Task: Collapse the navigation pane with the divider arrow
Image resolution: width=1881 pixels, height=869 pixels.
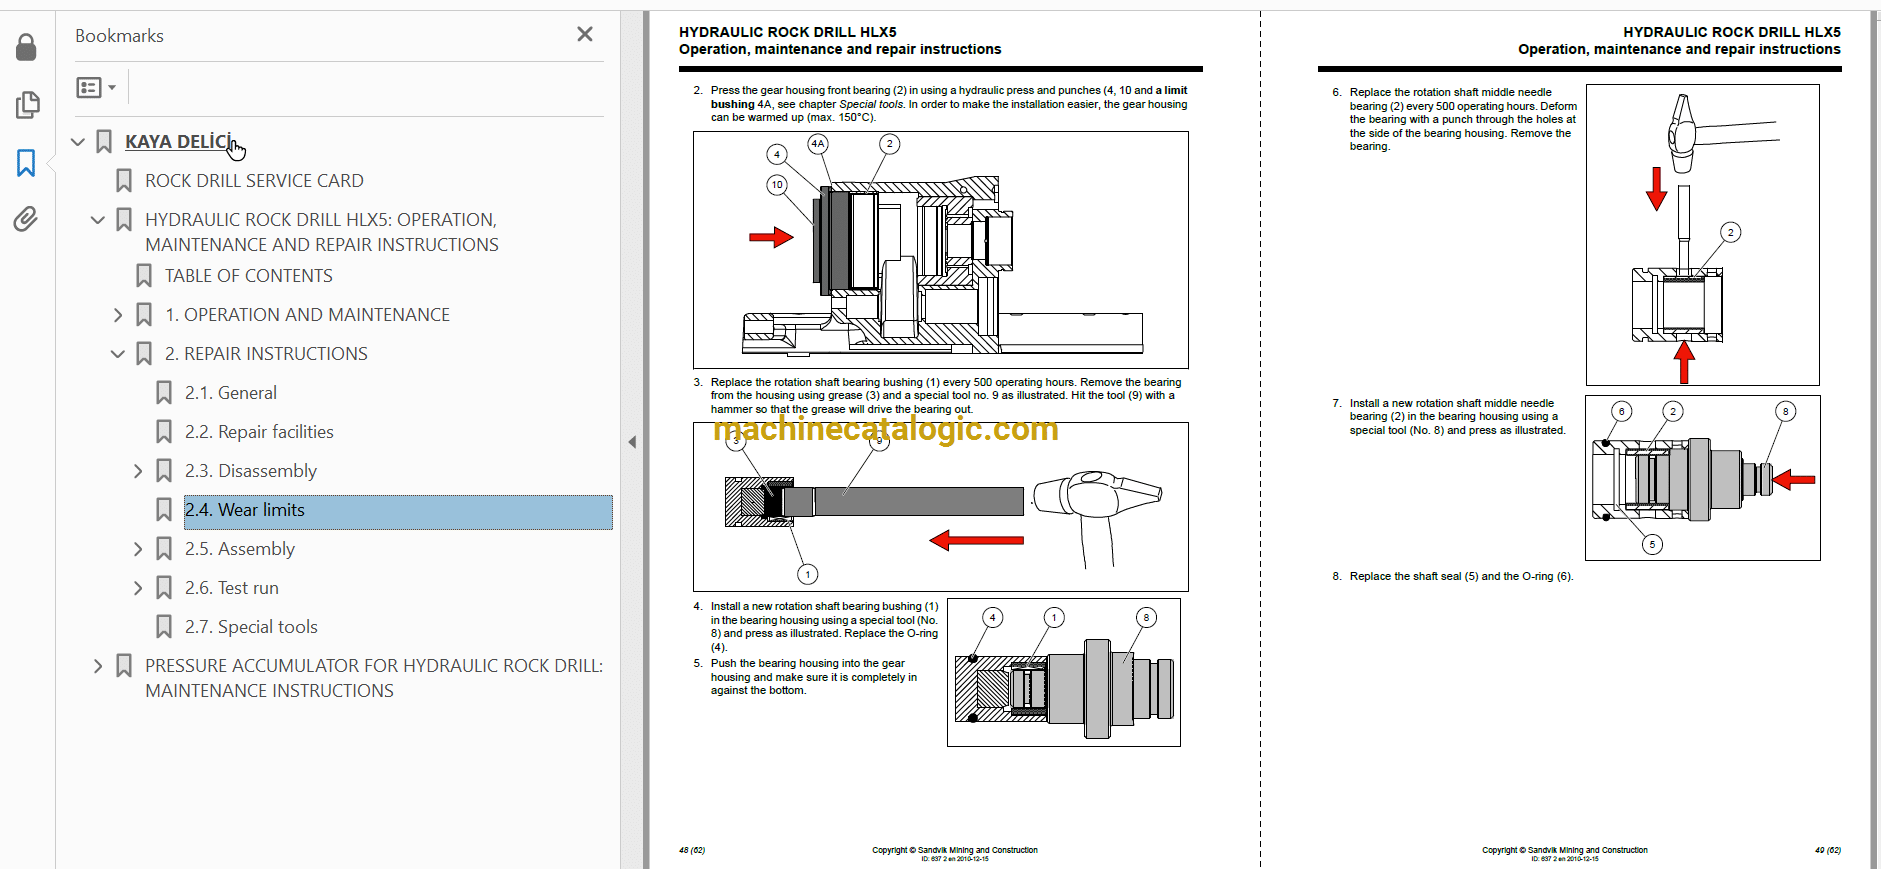Action: pos(632,442)
